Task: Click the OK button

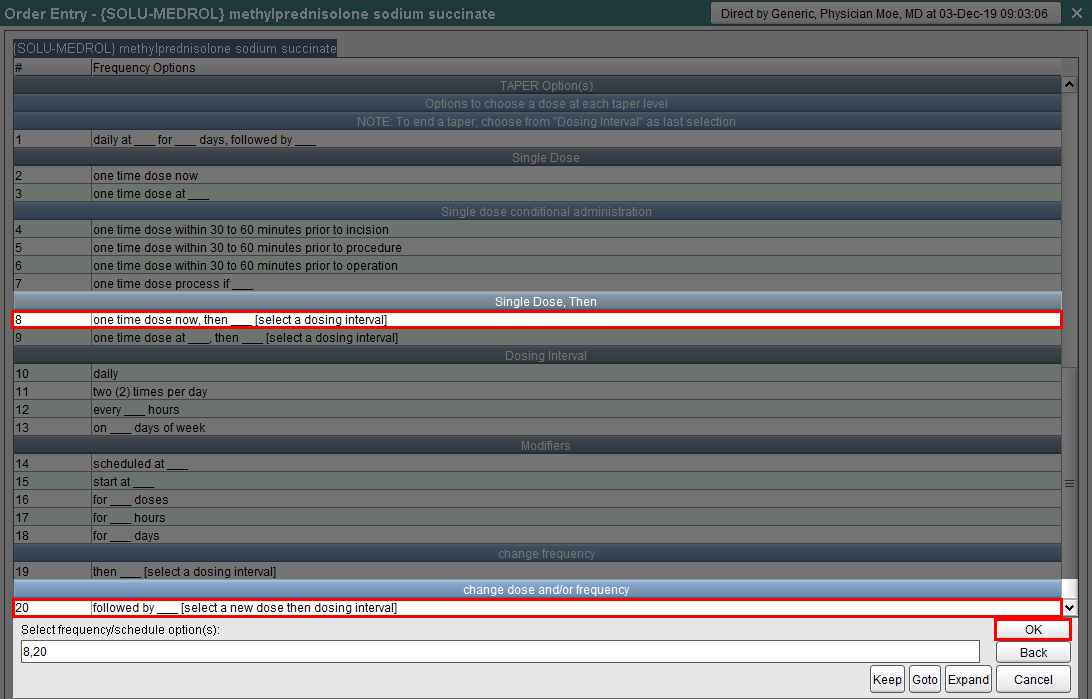Action: (x=1033, y=630)
